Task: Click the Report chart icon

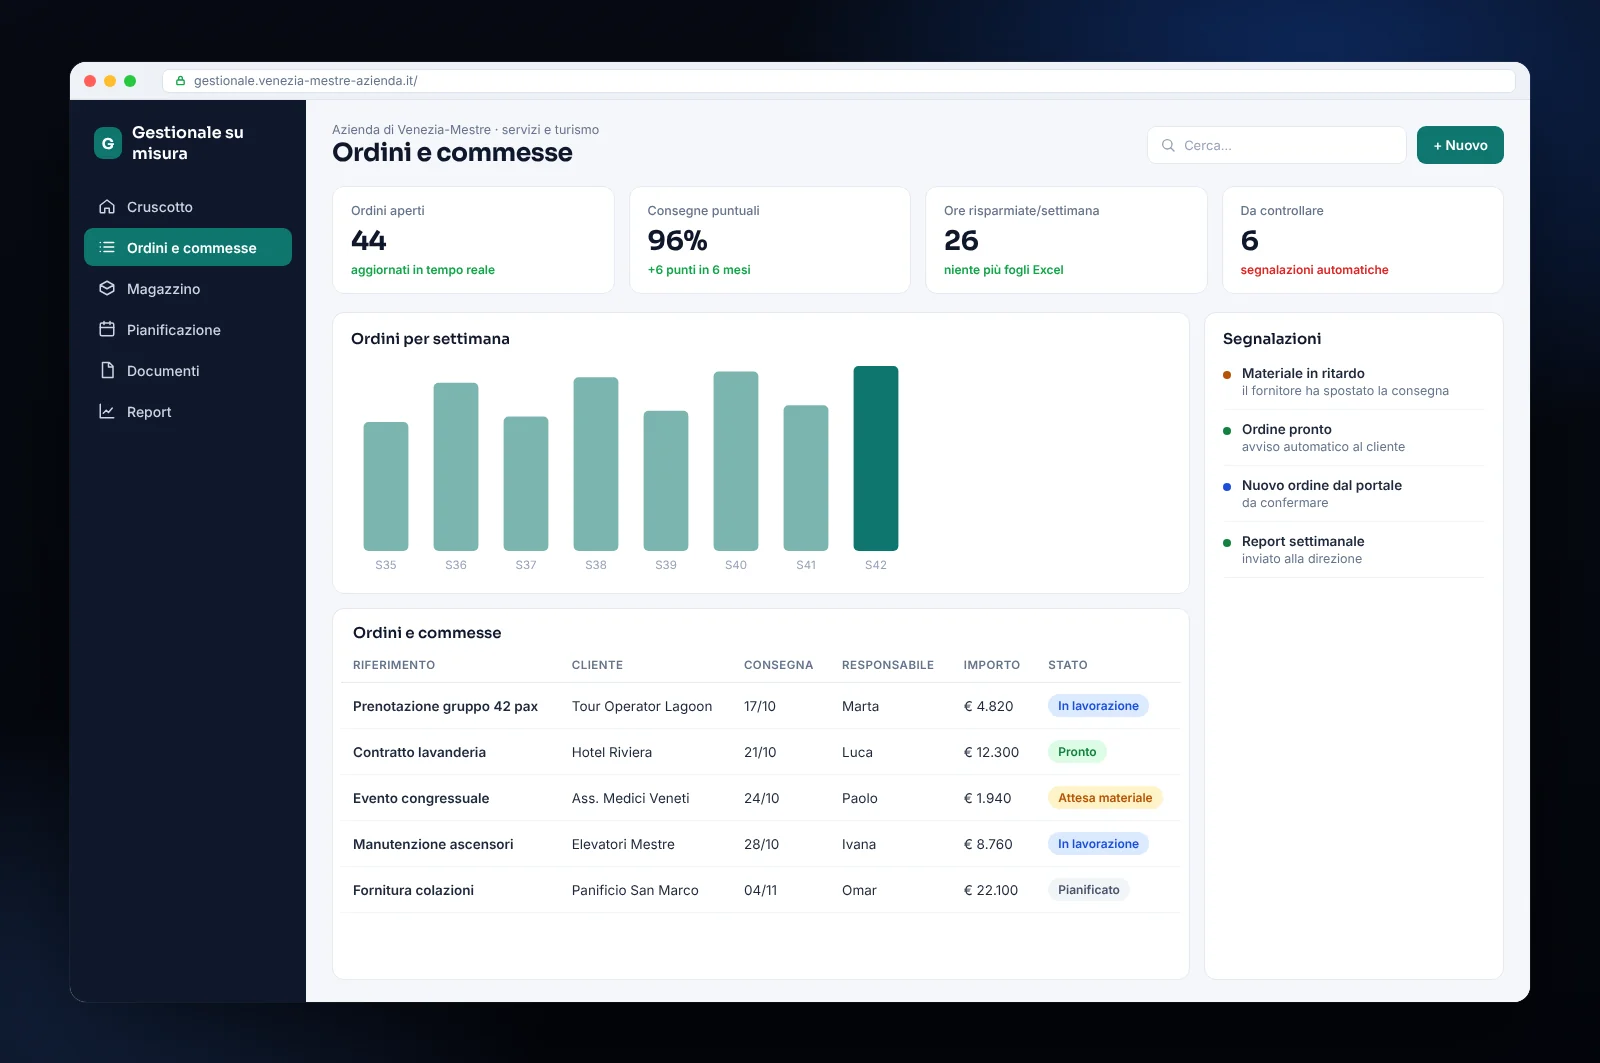Action: [107, 412]
